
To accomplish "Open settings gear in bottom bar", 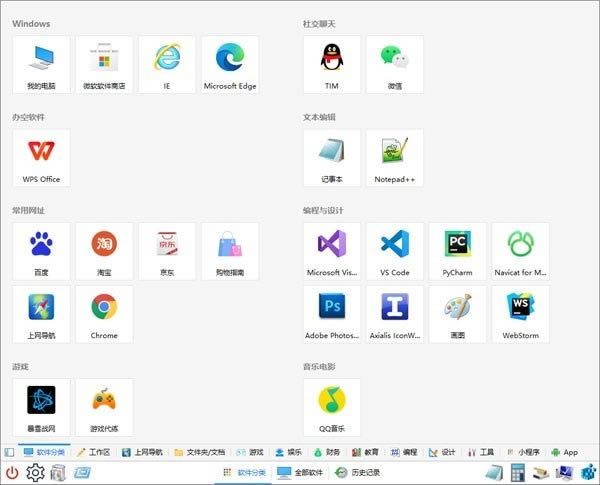I will point(35,472).
